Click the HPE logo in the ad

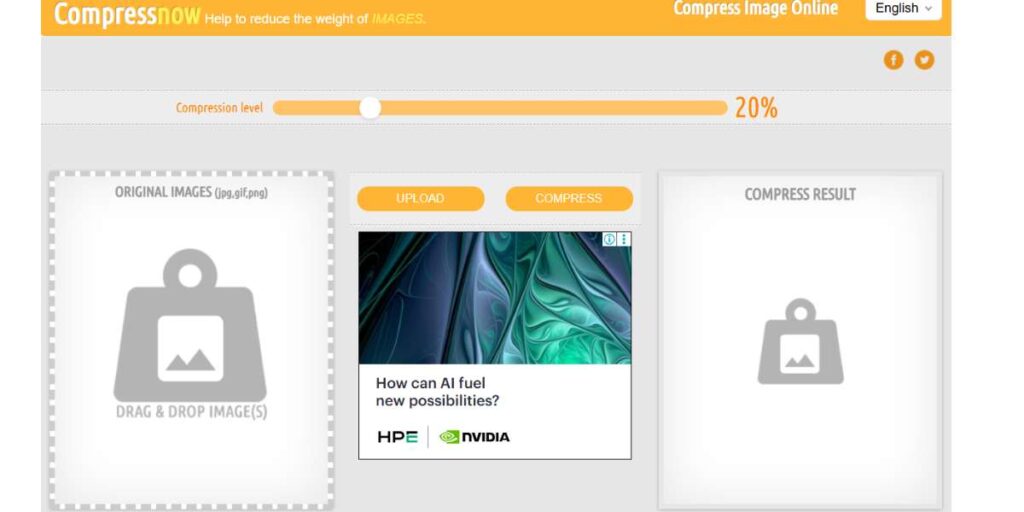pos(397,437)
